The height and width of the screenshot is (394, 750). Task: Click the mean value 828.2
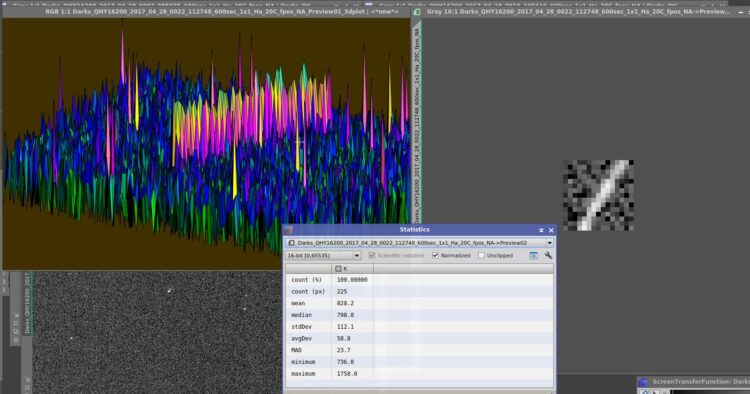point(345,303)
